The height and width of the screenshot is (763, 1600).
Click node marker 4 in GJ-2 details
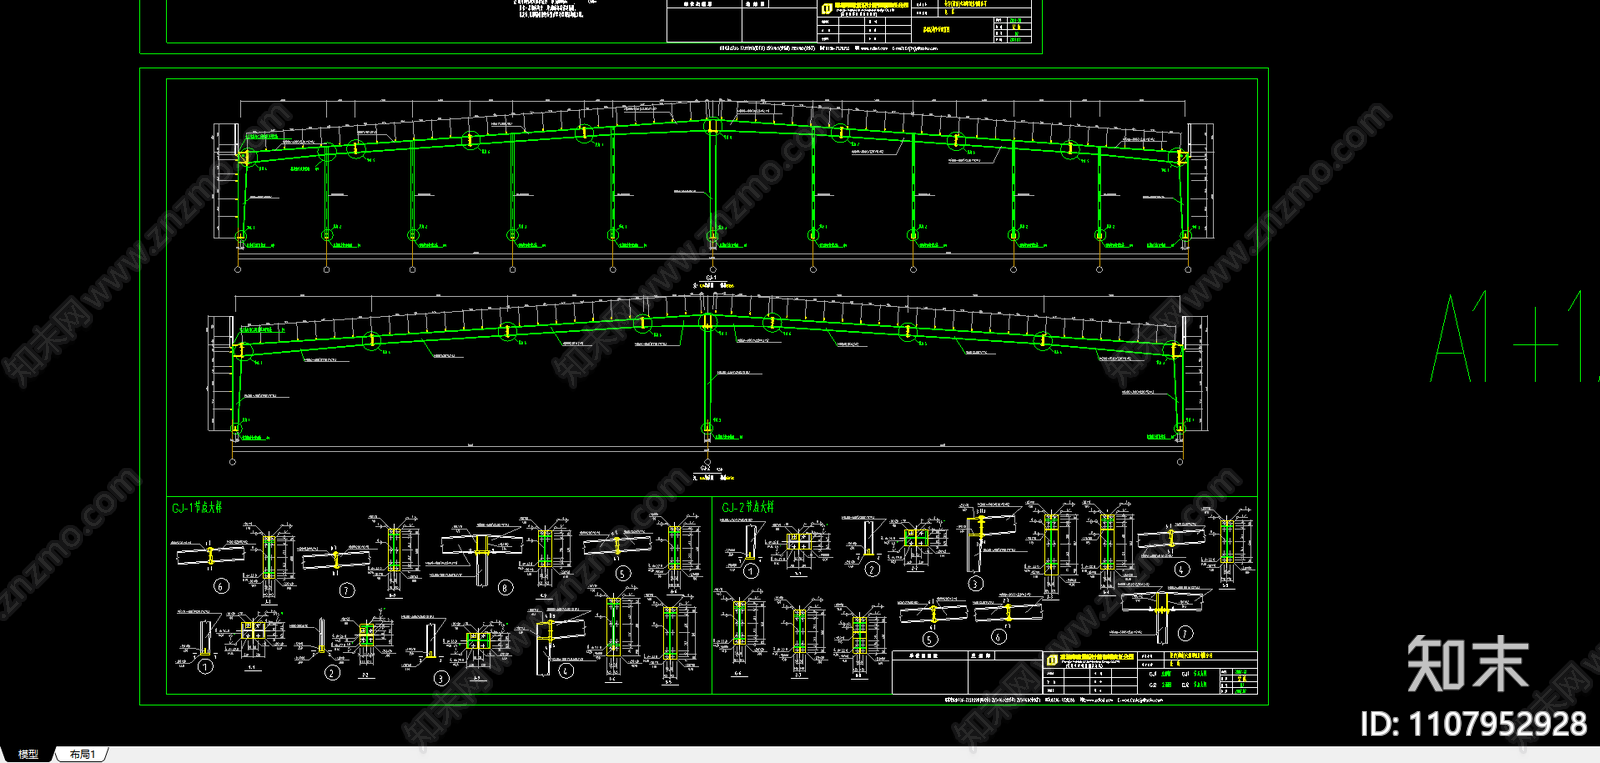coord(1181,569)
